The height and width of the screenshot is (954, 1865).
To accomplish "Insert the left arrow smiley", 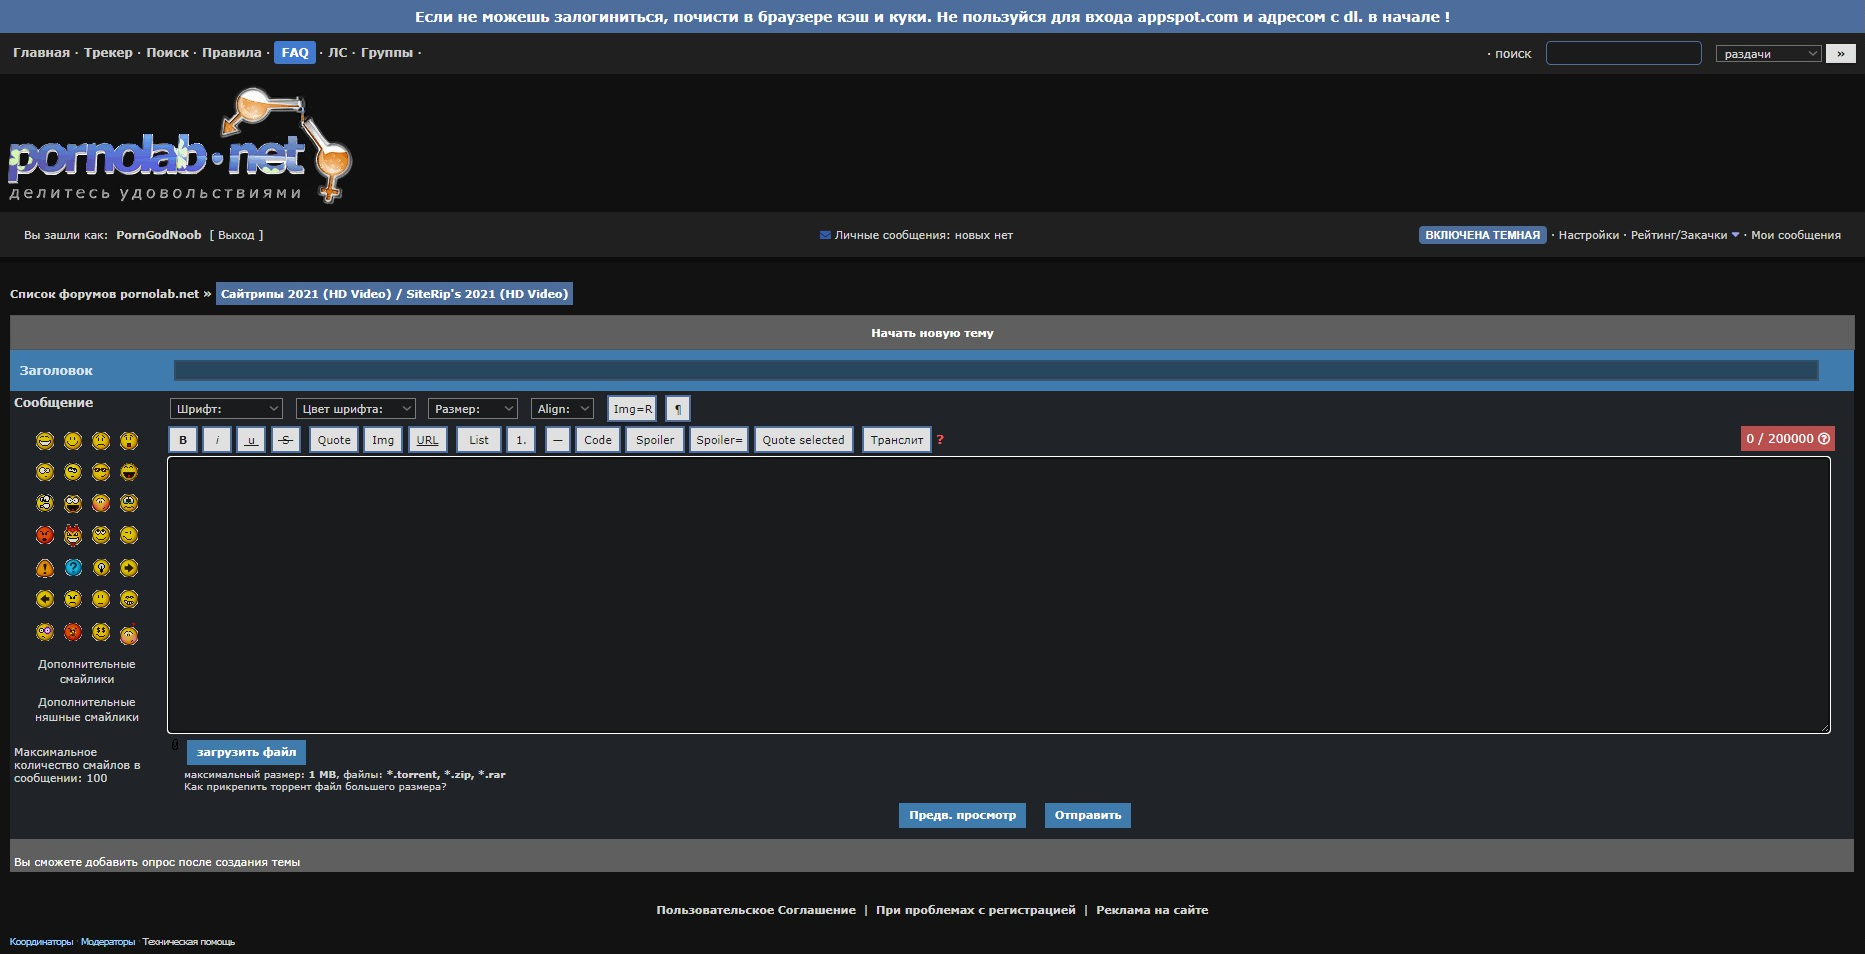I will [x=45, y=599].
